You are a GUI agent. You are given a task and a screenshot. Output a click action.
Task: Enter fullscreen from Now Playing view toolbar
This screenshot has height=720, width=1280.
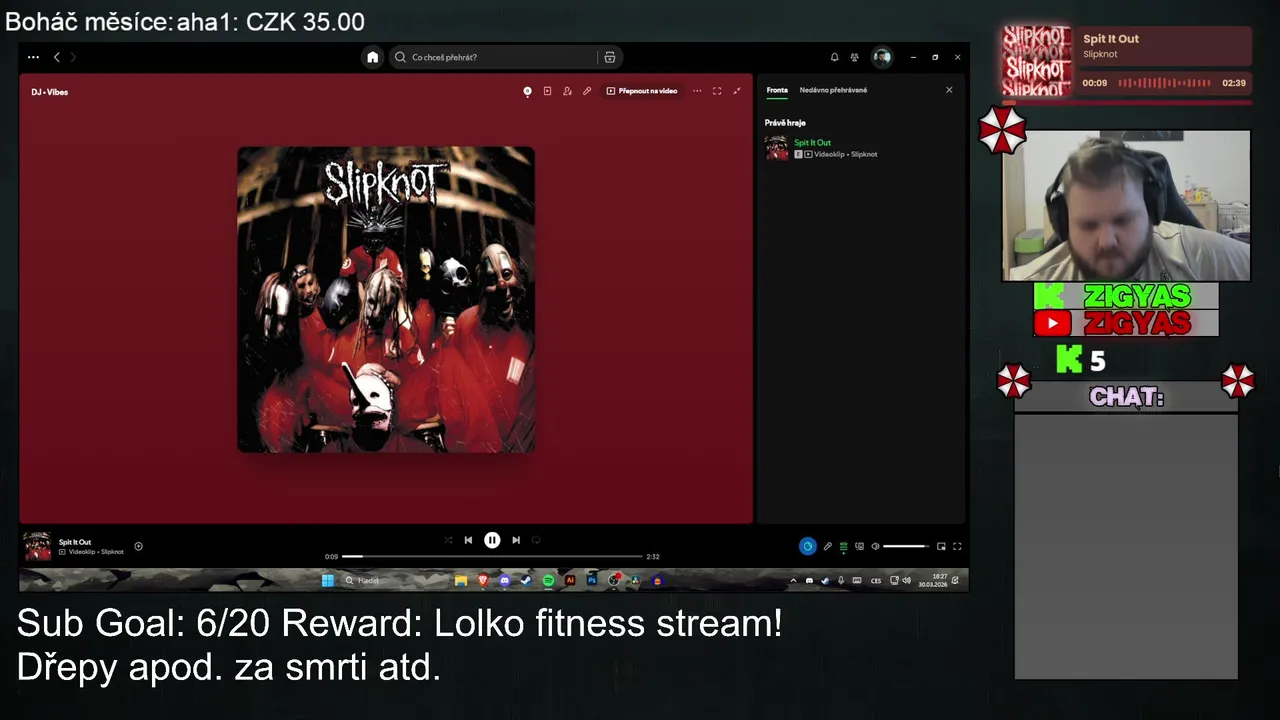717,91
